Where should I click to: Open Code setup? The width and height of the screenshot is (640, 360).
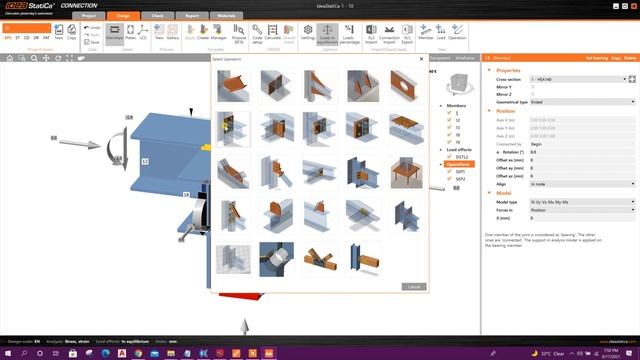[x=257, y=33]
